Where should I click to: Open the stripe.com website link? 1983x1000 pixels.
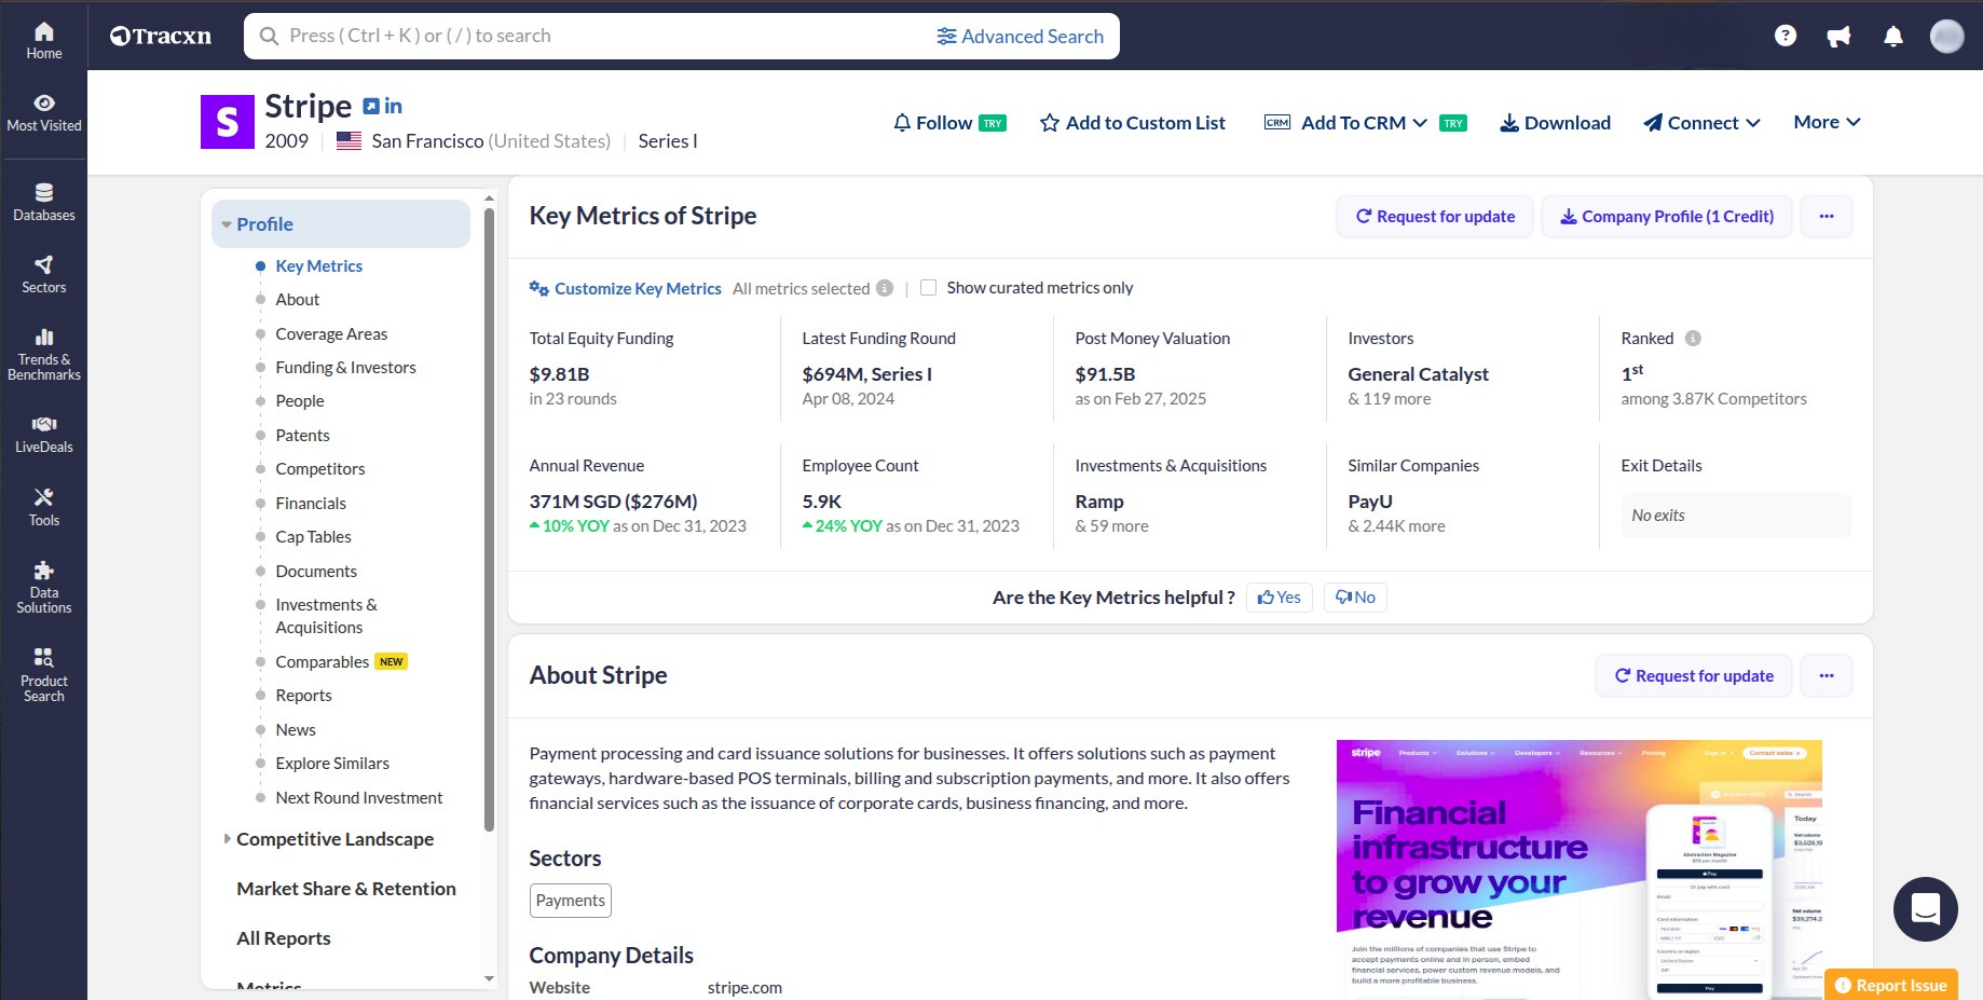(x=744, y=987)
